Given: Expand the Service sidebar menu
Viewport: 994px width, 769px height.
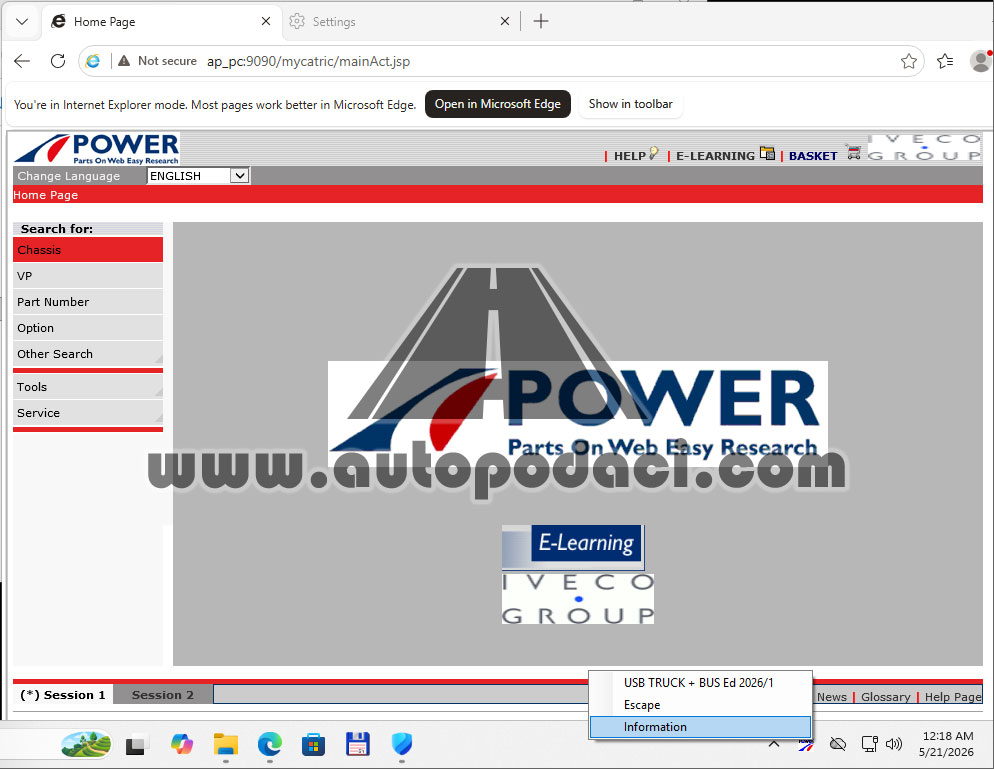Looking at the screenshot, I should (x=87, y=413).
